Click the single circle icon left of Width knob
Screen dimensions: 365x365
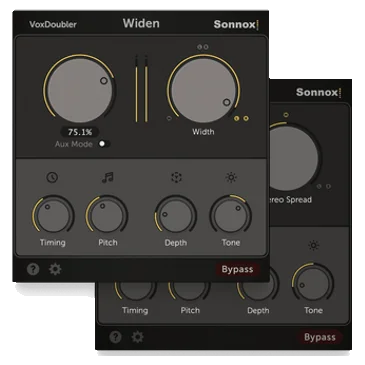point(169,118)
